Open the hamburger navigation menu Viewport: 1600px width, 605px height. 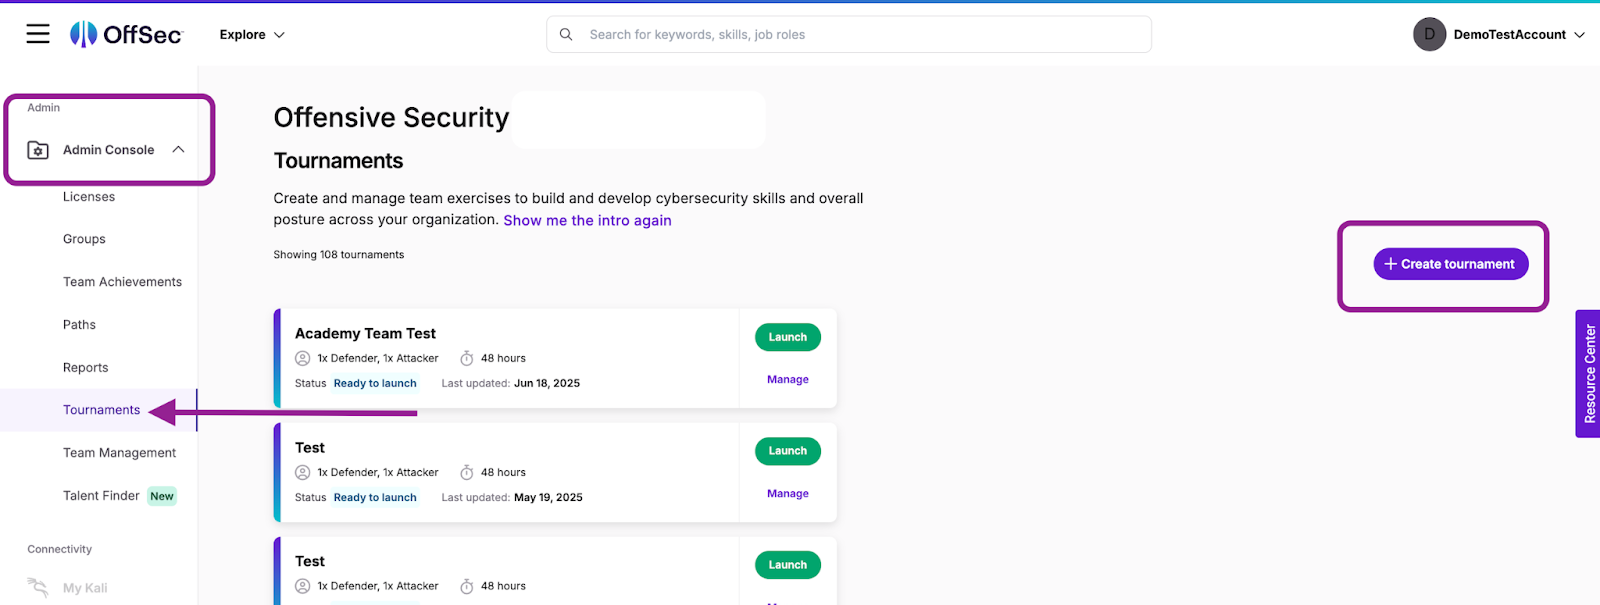38,34
